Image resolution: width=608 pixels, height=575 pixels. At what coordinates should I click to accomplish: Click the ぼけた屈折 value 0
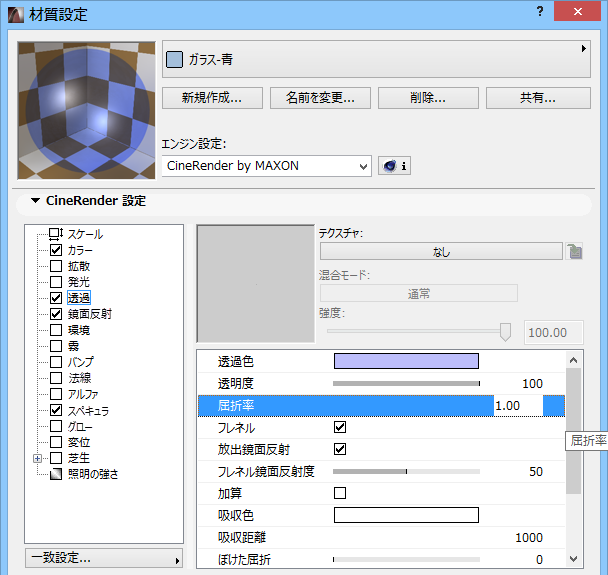coord(539,559)
